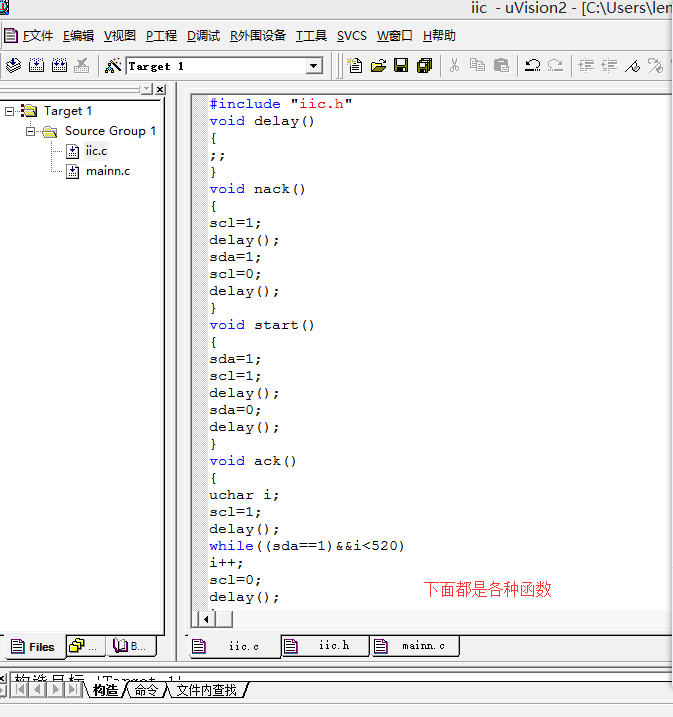The image size is (673, 717).
Task: Click the output tabs next arrow
Action: click(x=56, y=689)
